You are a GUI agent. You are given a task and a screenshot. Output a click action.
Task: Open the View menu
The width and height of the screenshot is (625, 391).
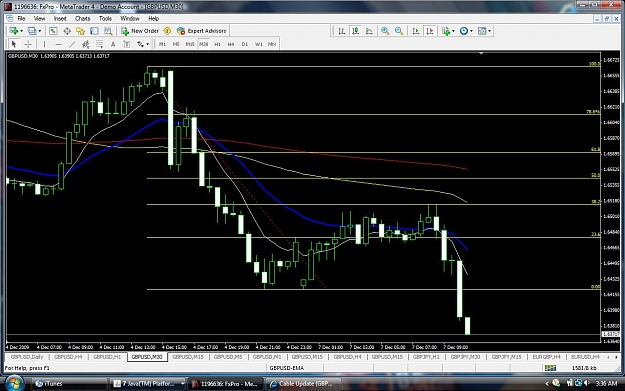point(39,18)
